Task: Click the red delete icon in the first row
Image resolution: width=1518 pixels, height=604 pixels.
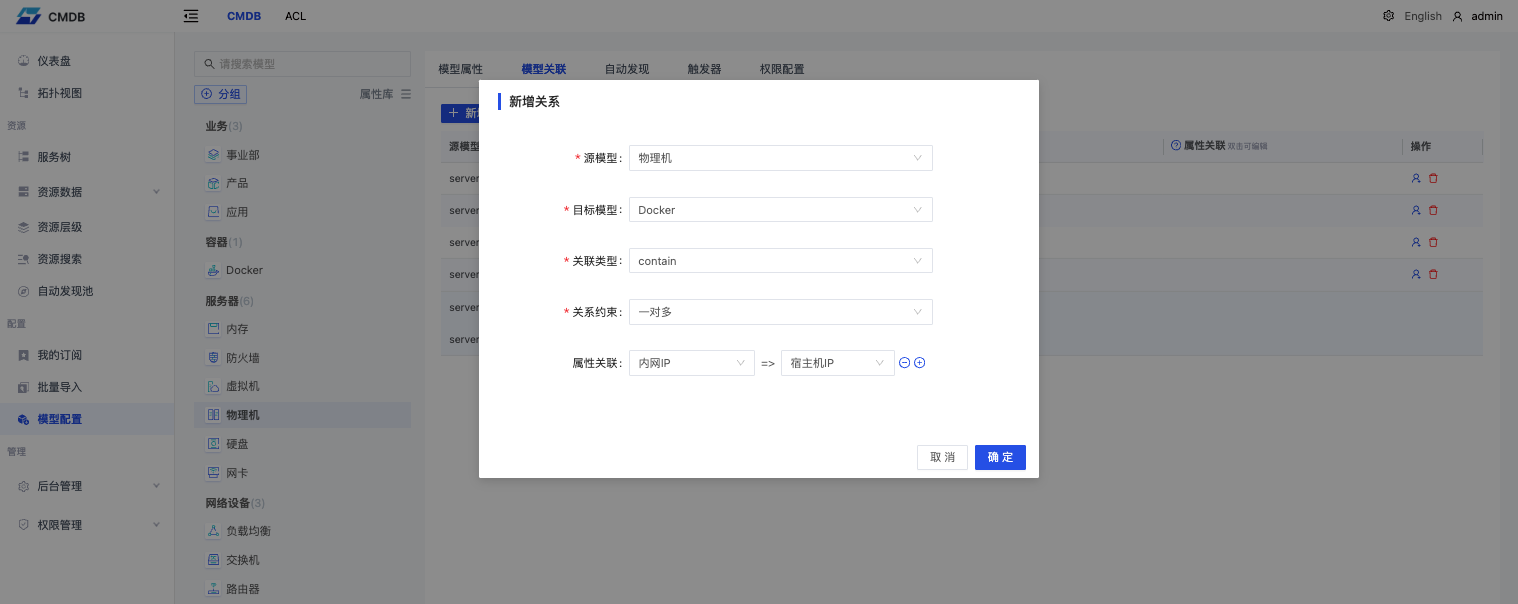Action: [1433, 179]
